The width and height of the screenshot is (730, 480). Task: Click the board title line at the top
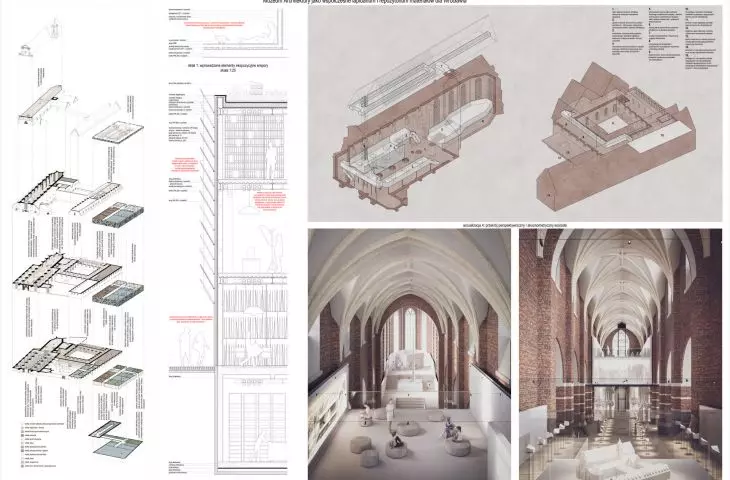365,2
